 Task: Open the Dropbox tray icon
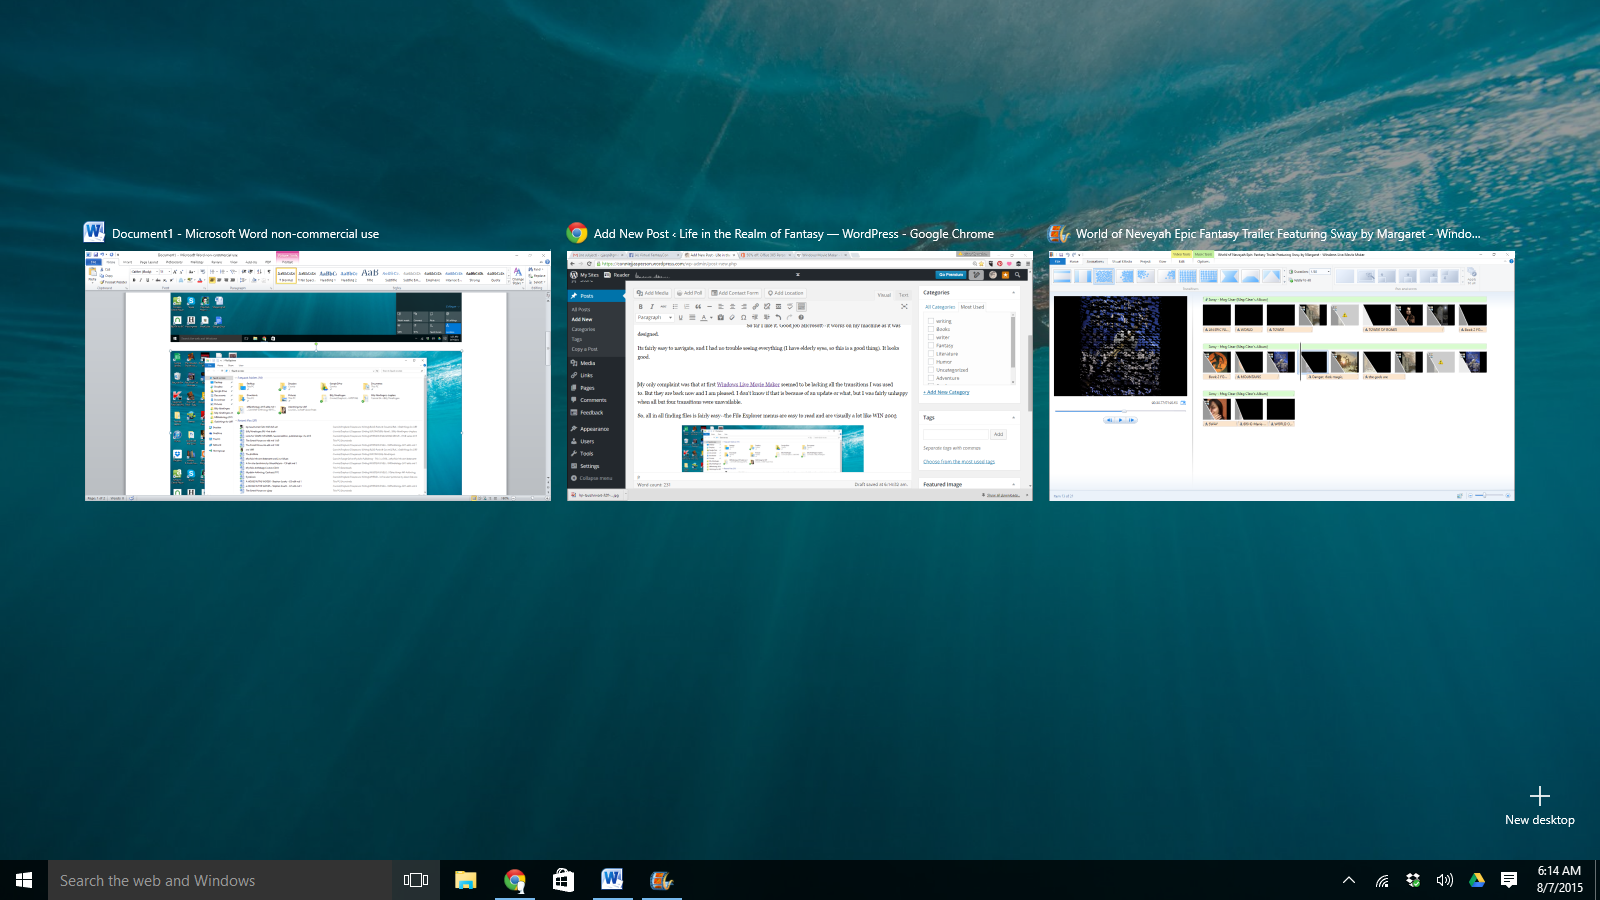(x=1413, y=880)
